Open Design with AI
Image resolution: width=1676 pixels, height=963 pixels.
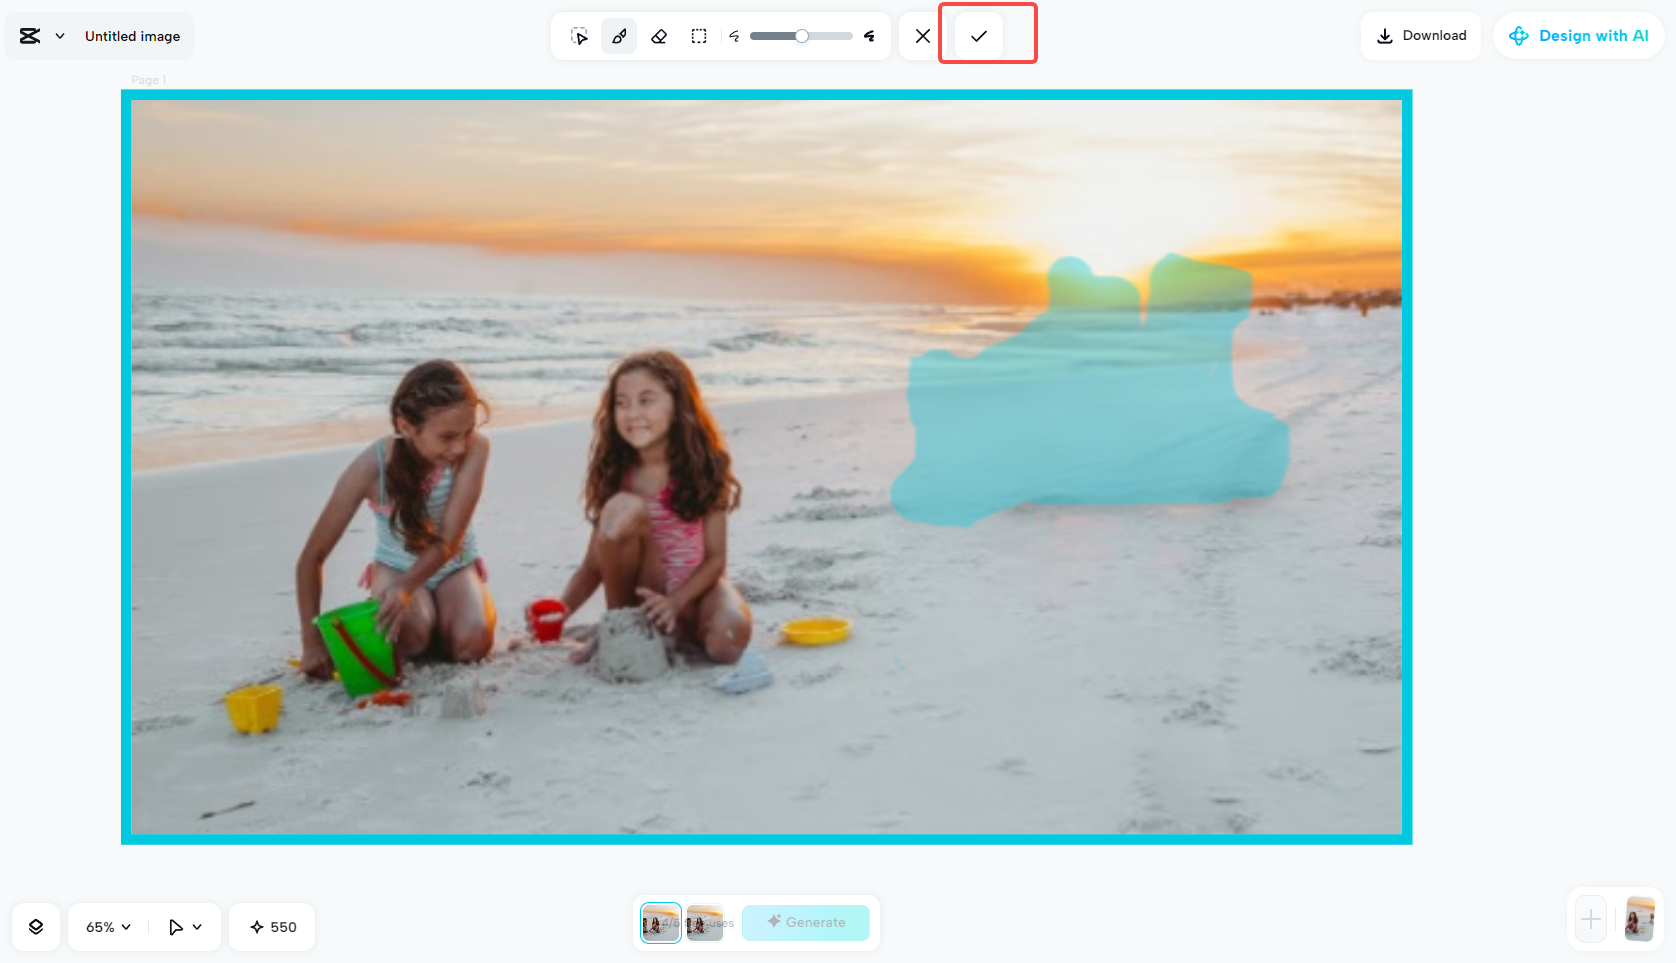click(x=1579, y=36)
